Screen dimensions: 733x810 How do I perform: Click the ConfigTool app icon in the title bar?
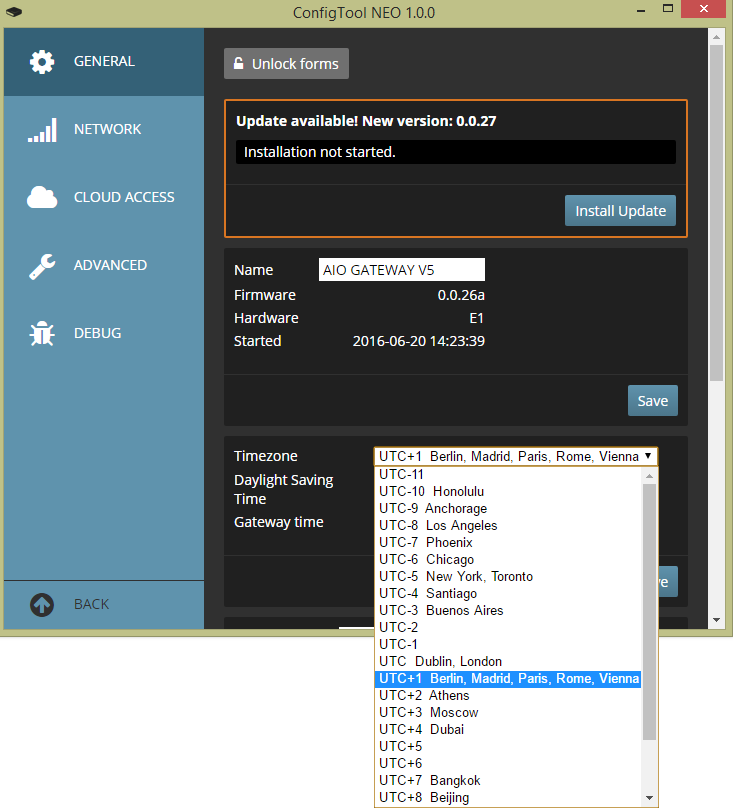coord(14,11)
